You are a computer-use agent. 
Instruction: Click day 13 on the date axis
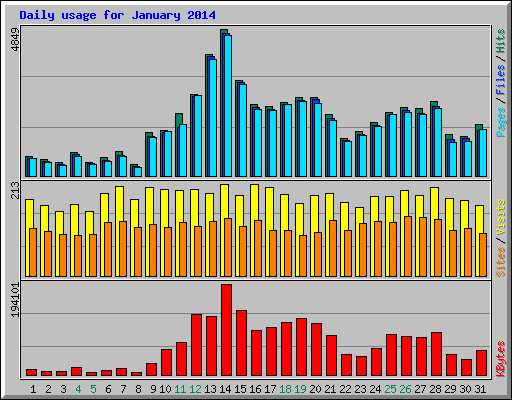pyautogui.click(x=210, y=389)
